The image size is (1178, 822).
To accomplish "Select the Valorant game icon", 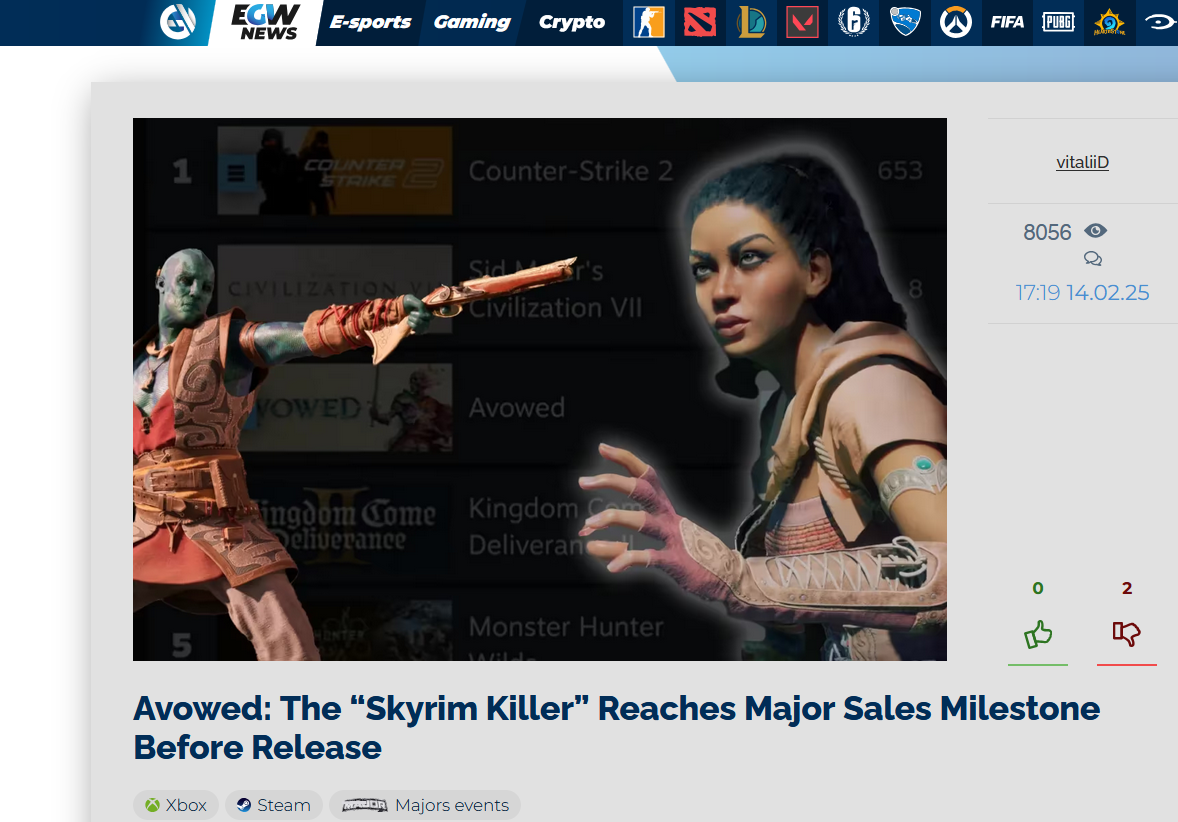I will (x=802, y=22).
